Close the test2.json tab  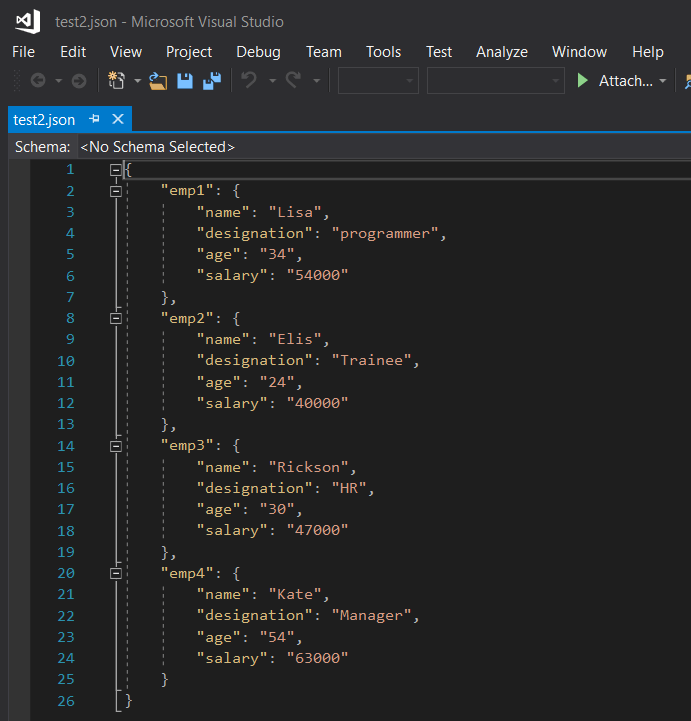point(118,119)
